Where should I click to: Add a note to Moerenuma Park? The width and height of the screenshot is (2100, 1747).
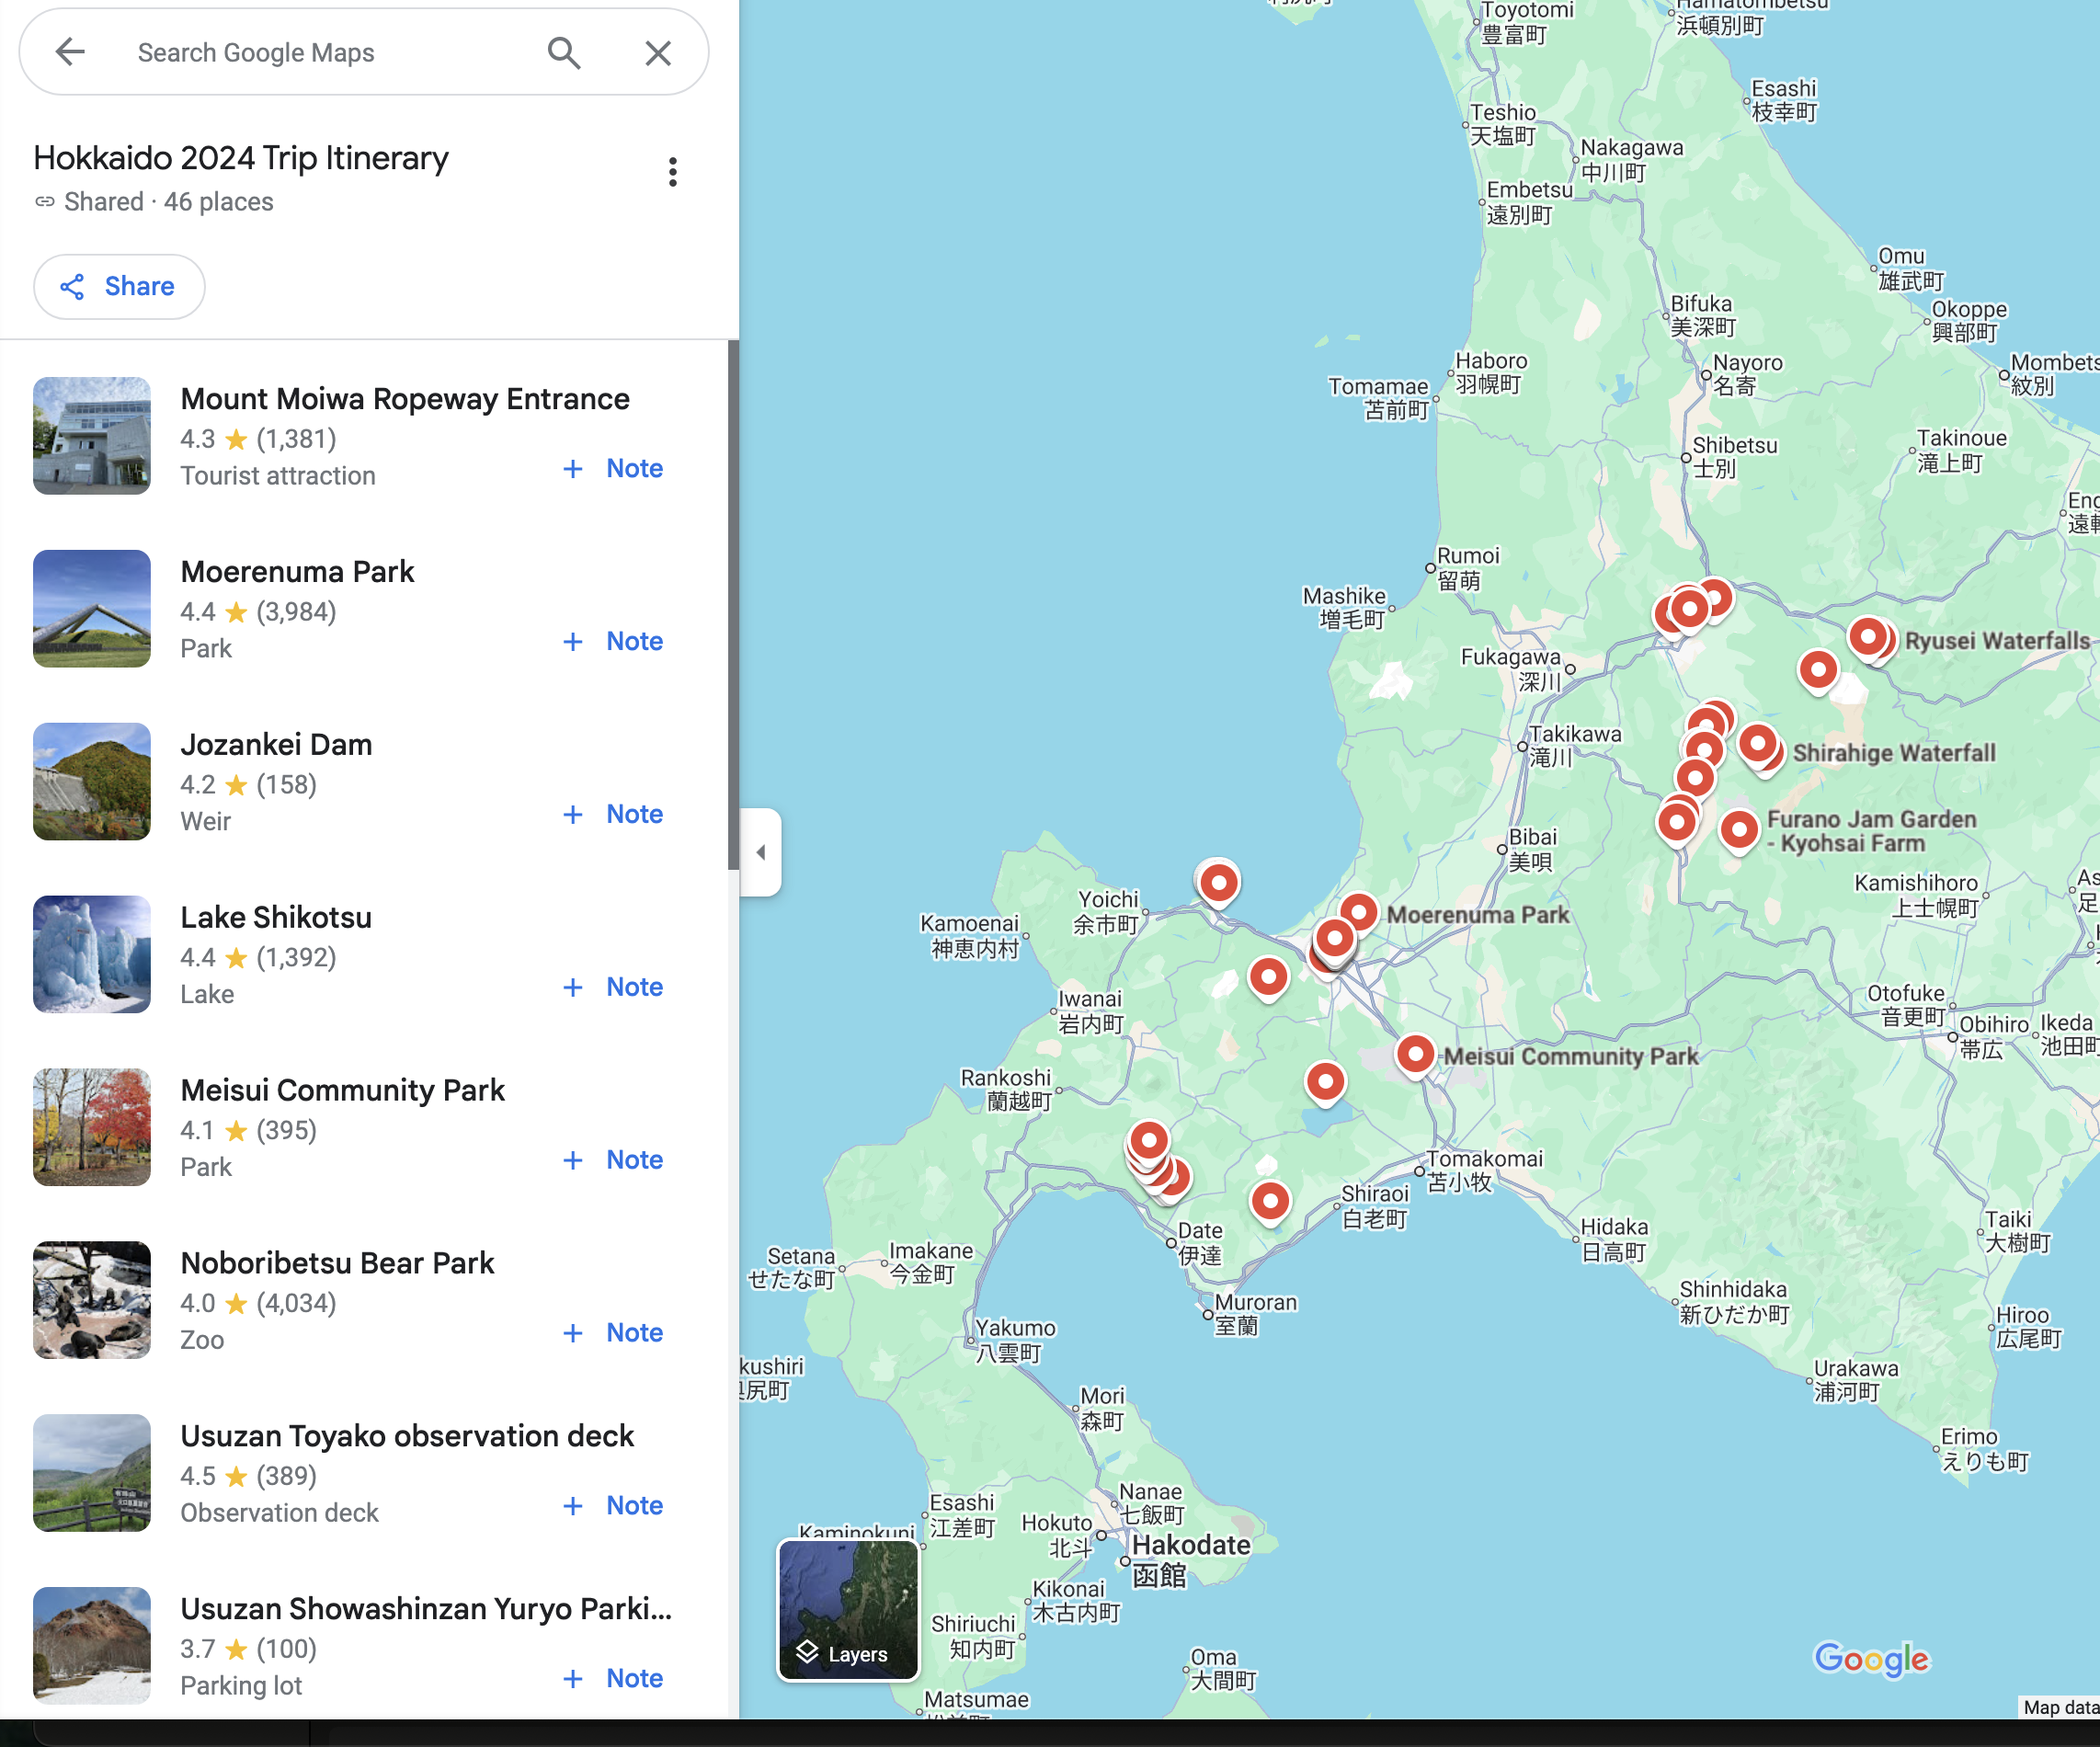(x=613, y=641)
